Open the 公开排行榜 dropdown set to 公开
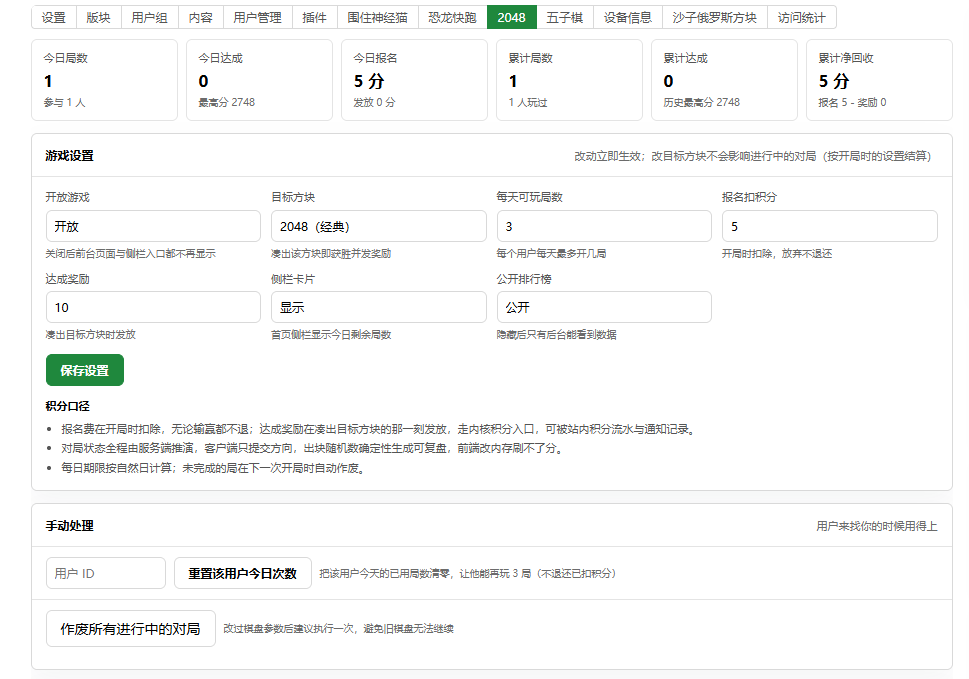 tap(604, 307)
